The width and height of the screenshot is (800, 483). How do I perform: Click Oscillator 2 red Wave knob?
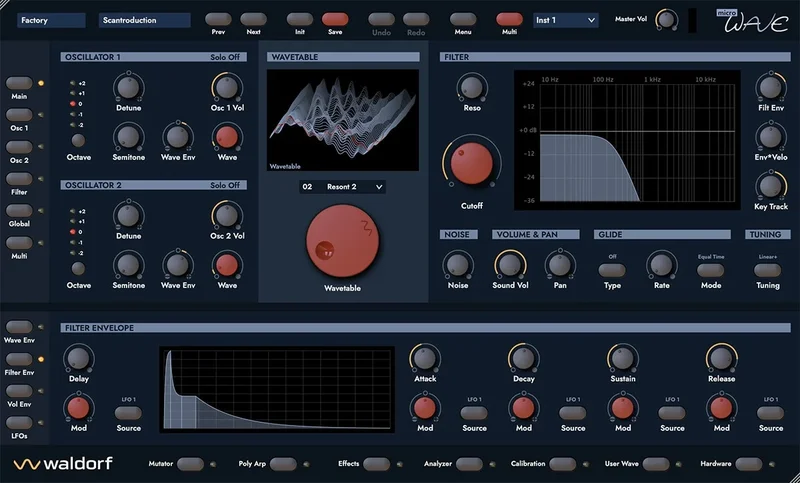coord(227,265)
